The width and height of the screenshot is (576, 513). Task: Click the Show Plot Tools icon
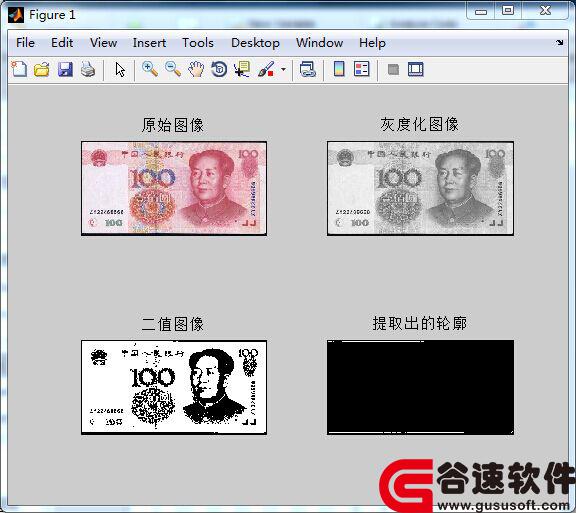pos(415,69)
